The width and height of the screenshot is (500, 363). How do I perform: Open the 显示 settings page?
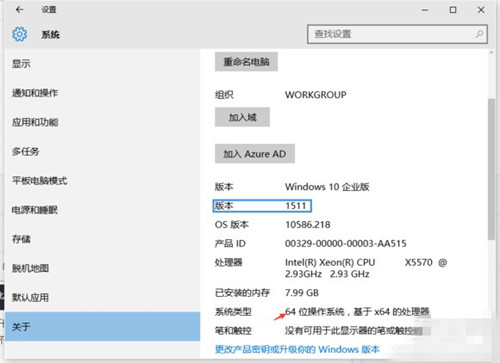21,63
